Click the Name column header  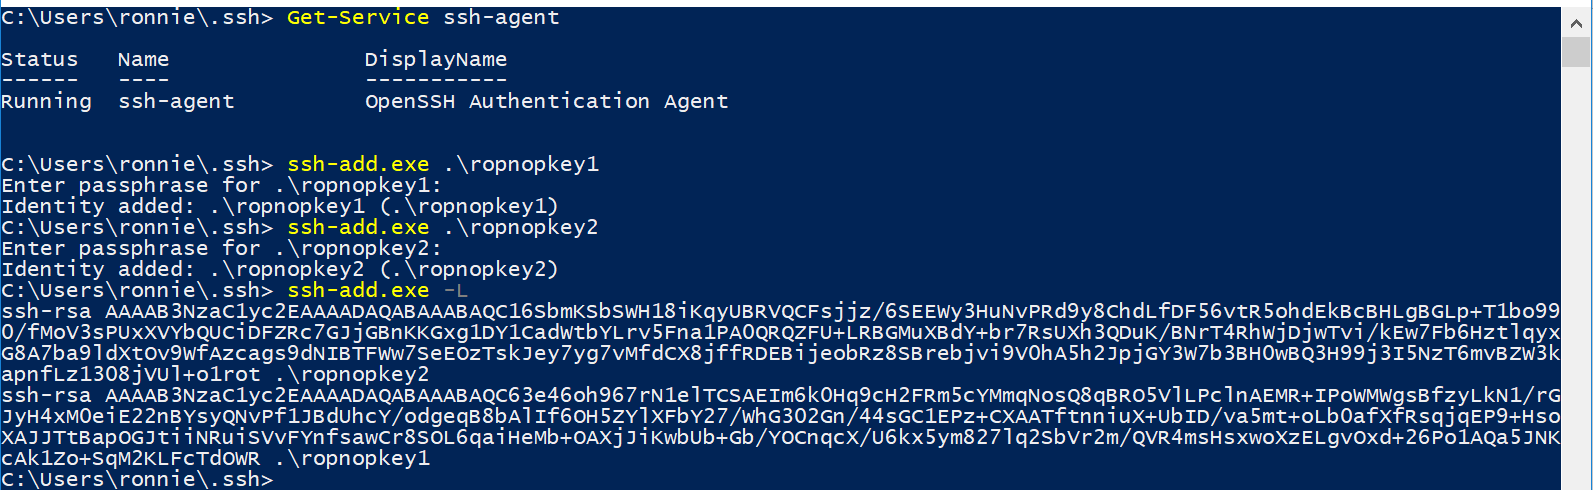(144, 60)
